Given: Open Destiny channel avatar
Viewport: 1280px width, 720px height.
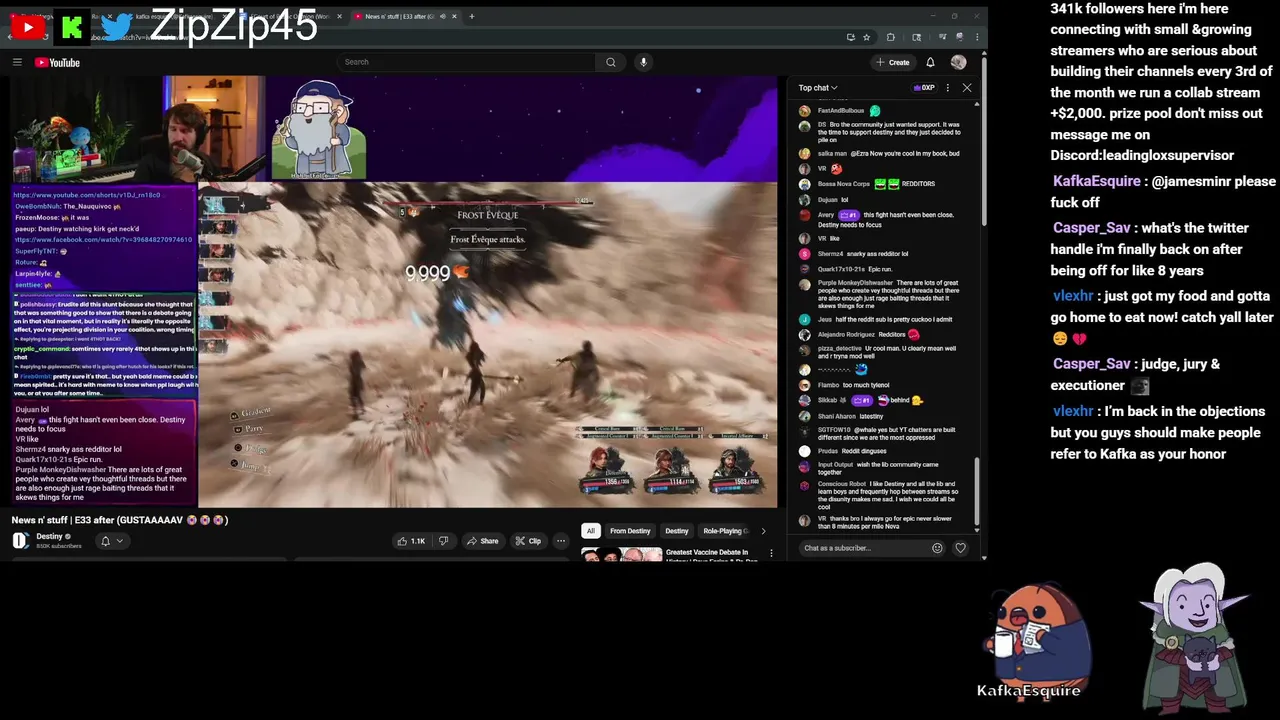Looking at the screenshot, I should [x=20, y=541].
